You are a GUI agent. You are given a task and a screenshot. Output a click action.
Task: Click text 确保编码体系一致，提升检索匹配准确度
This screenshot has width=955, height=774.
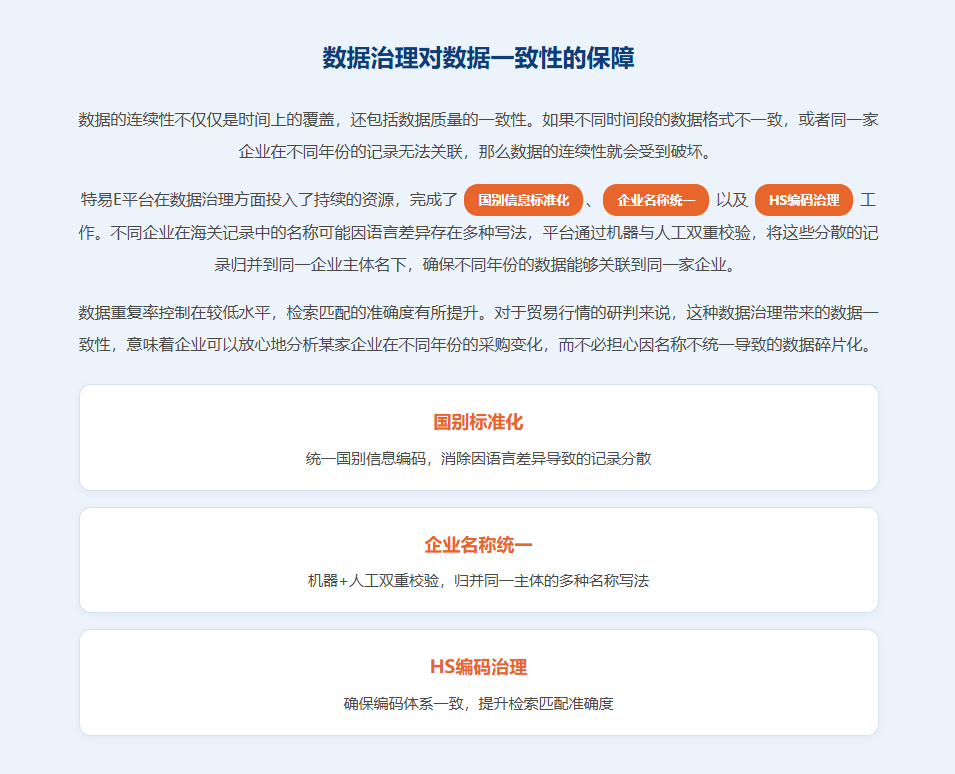[x=478, y=703]
